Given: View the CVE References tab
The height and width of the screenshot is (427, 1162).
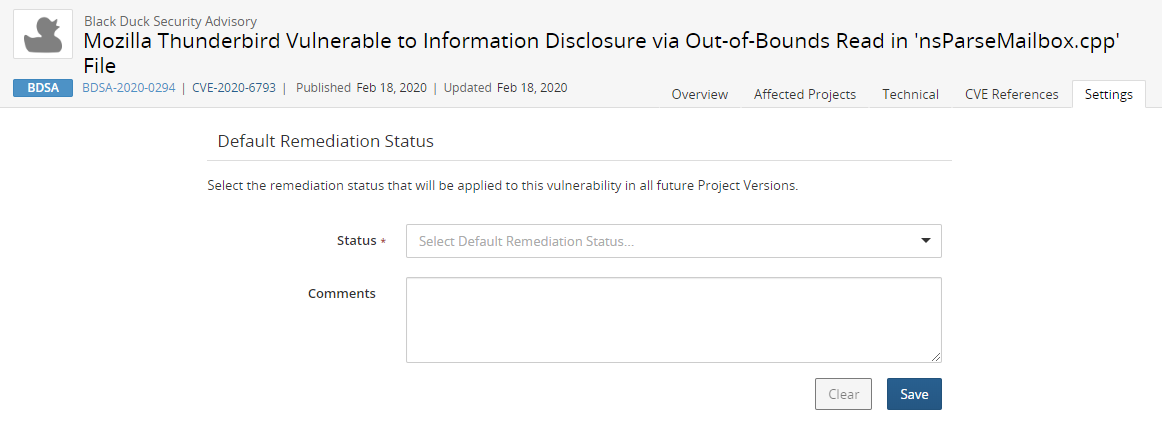Looking at the screenshot, I should coord(1011,94).
